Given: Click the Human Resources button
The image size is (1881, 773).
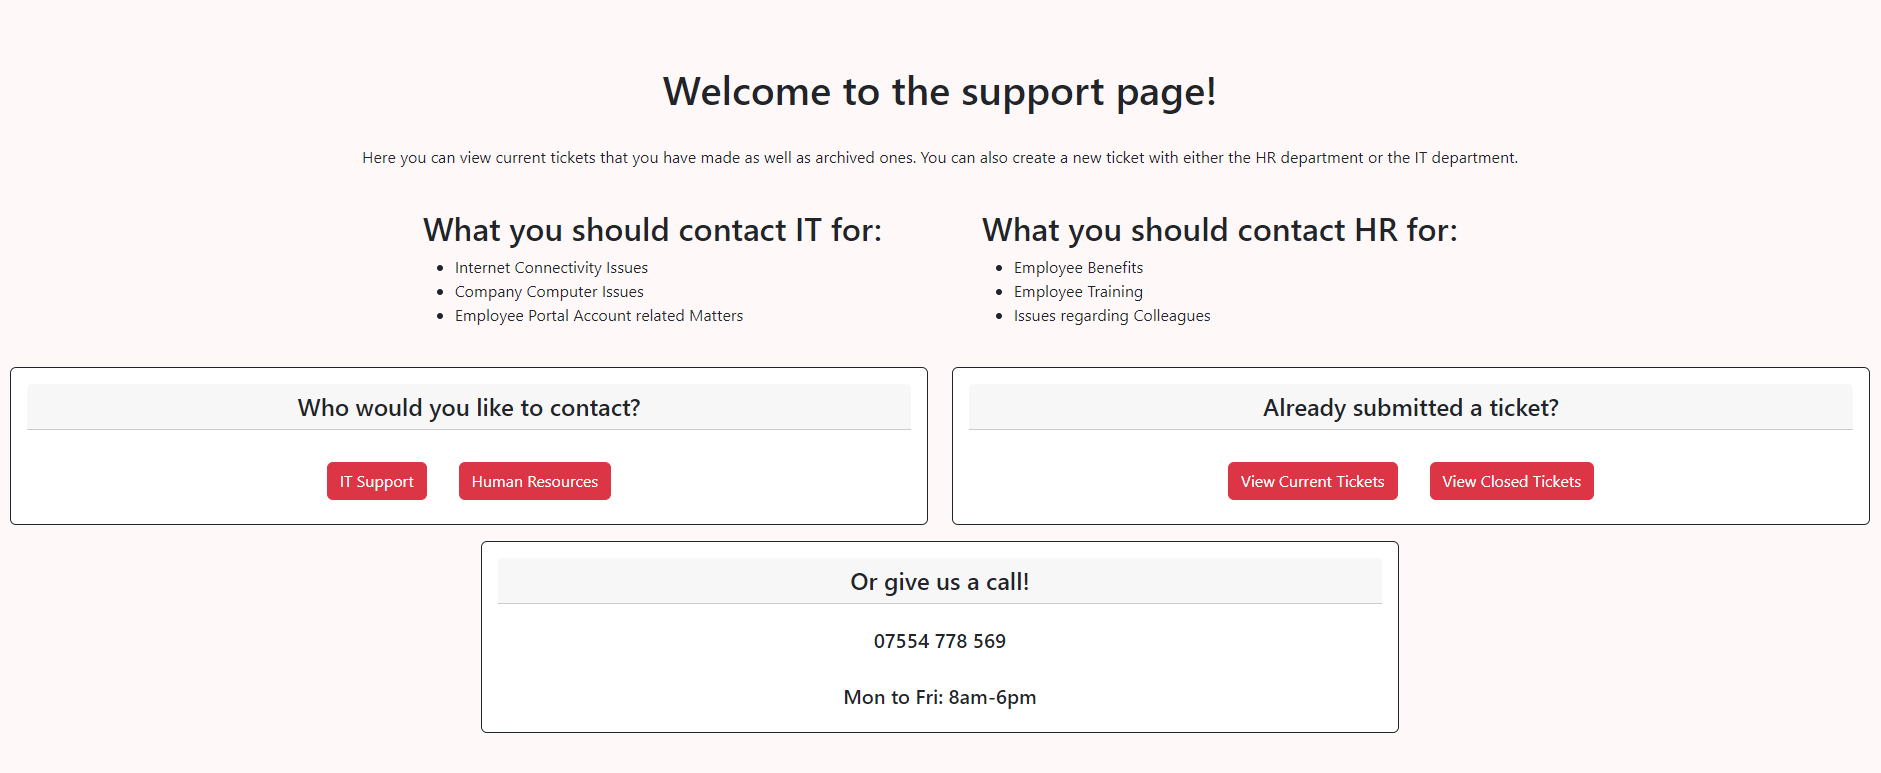Looking at the screenshot, I should pos(534,481).
